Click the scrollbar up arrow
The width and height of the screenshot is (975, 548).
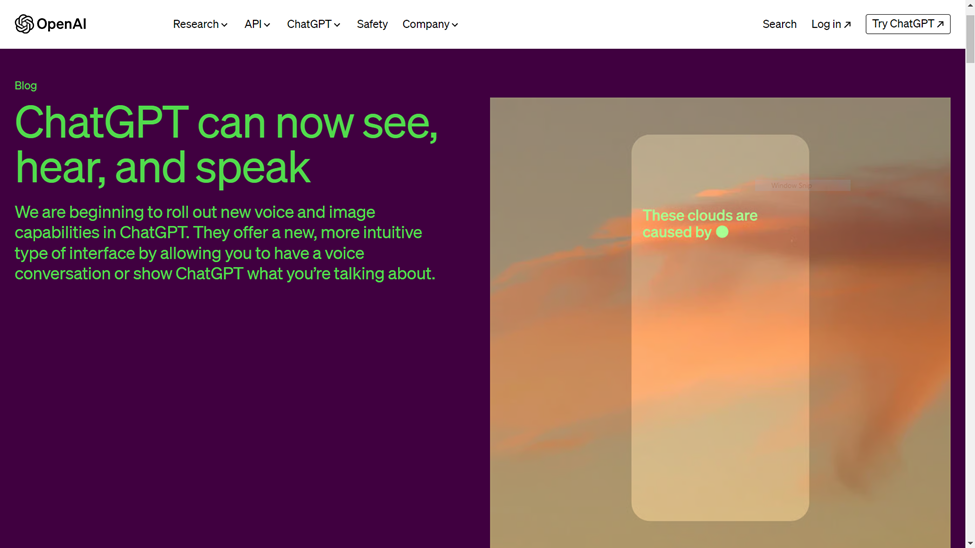970,4
